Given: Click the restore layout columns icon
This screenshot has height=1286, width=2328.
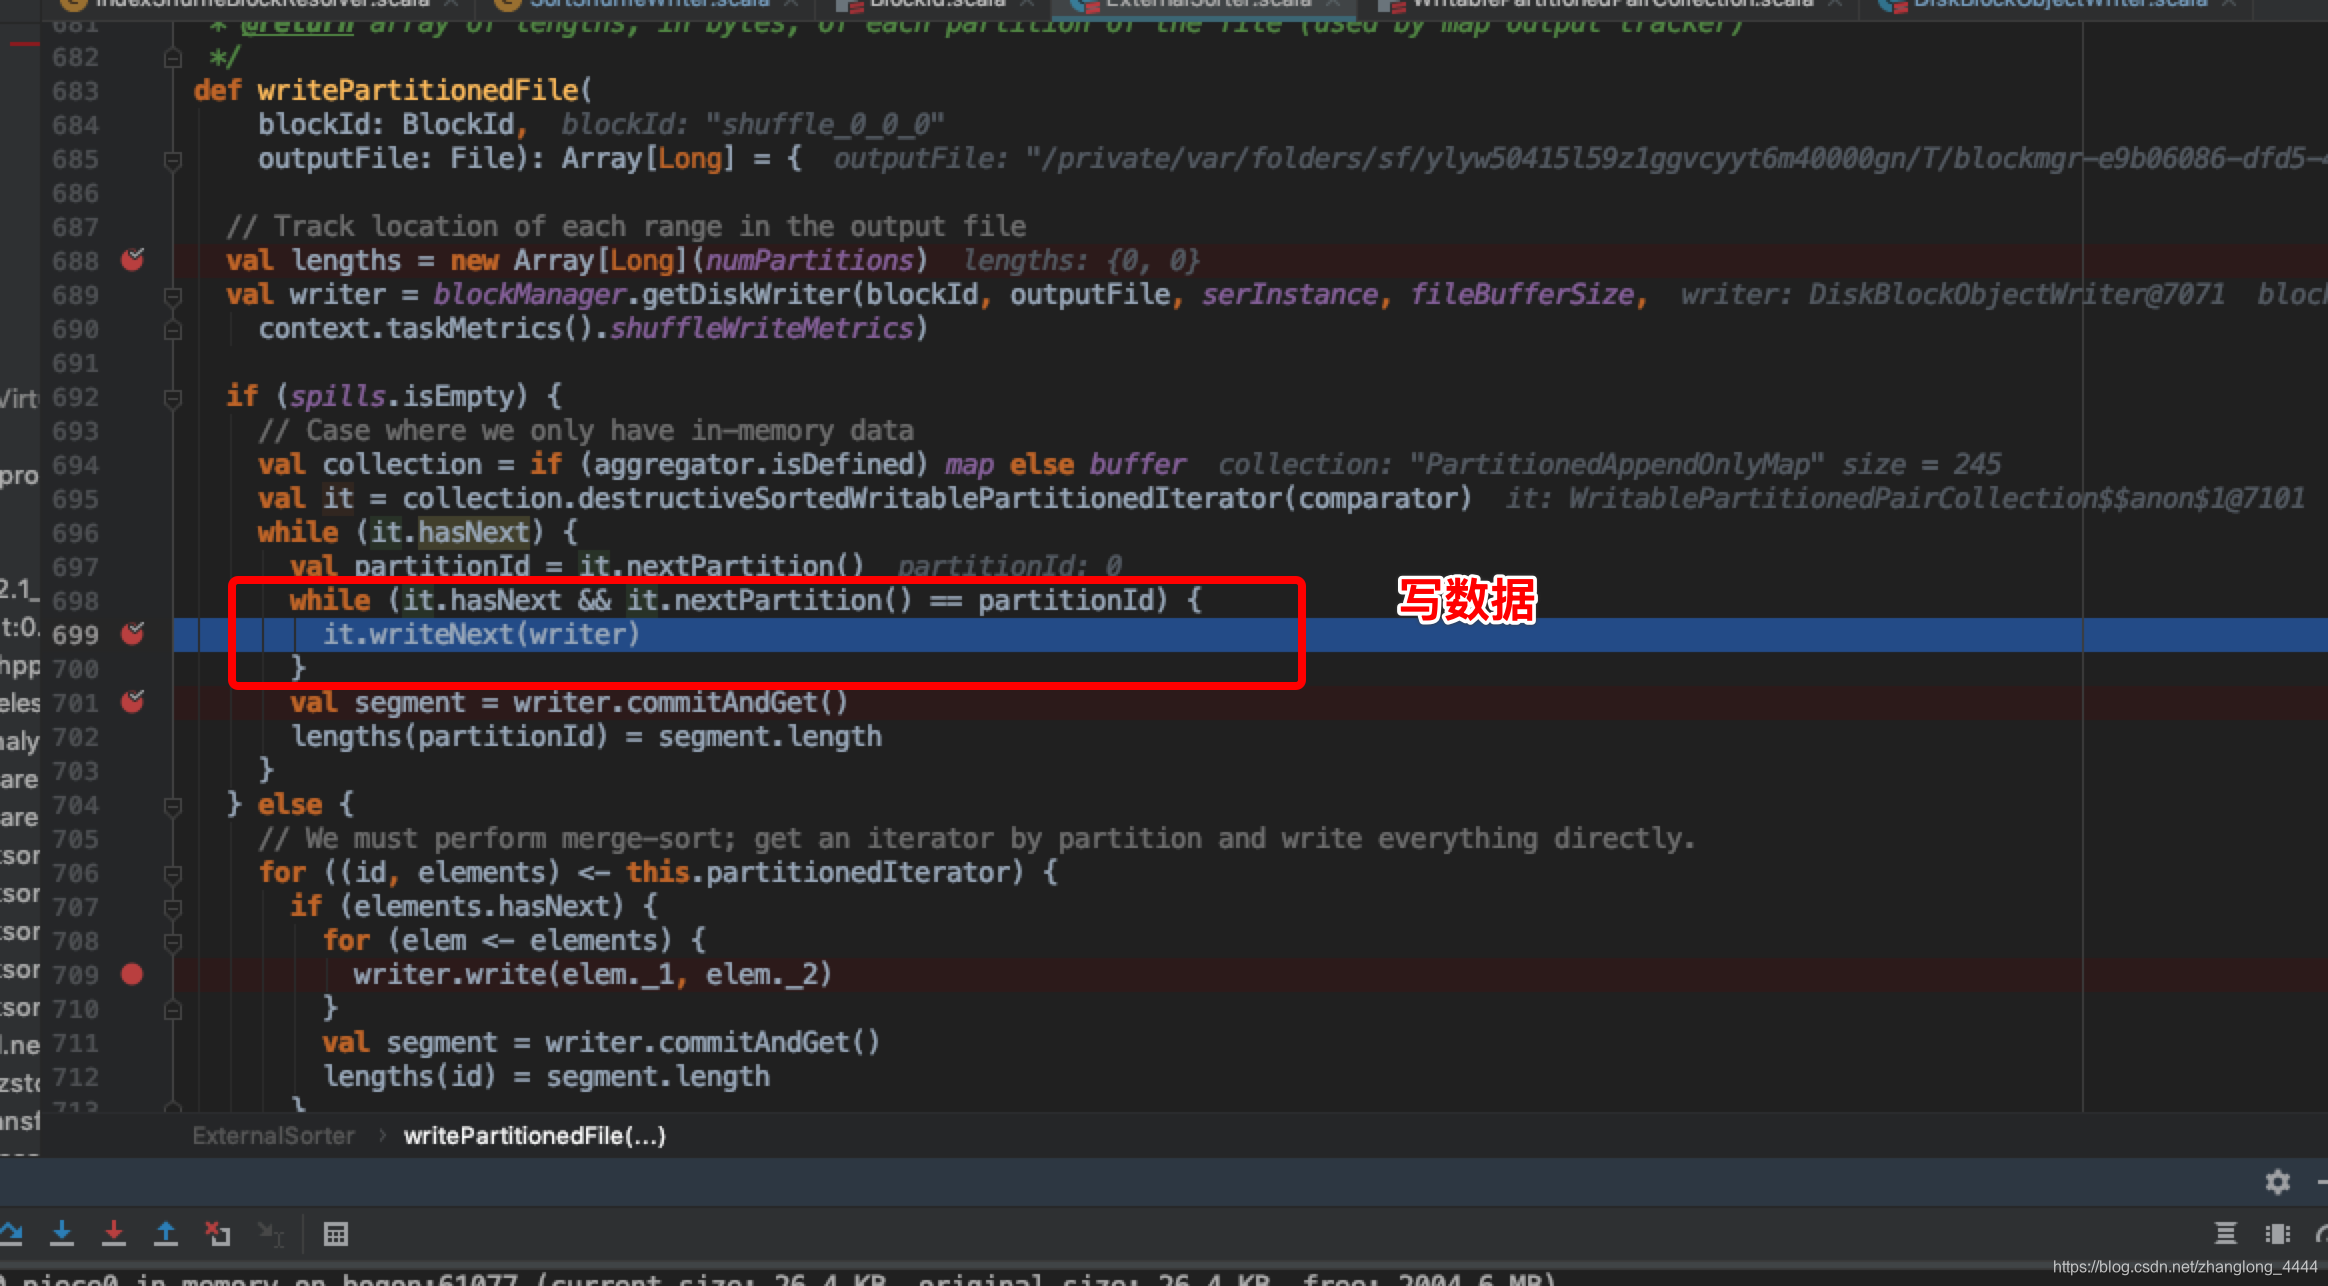Looking at the screenshot, I should click(x=2277, y=1234).
